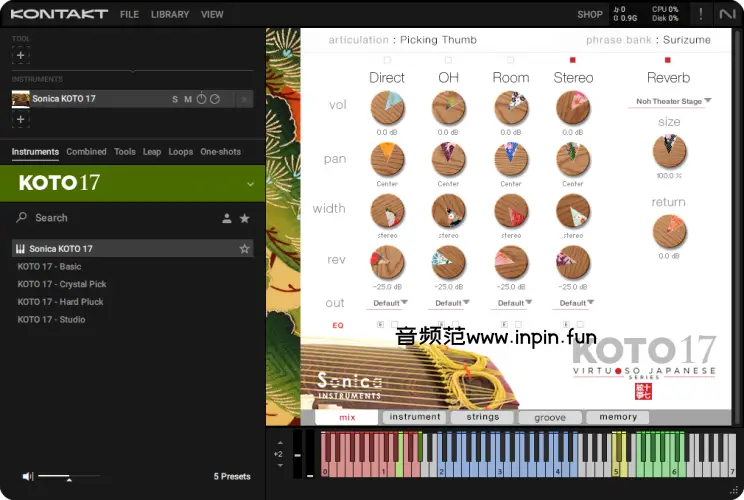Toggle the Direct channel EQ enable checkbox
The image size is (744, 500).
(394, 324)
